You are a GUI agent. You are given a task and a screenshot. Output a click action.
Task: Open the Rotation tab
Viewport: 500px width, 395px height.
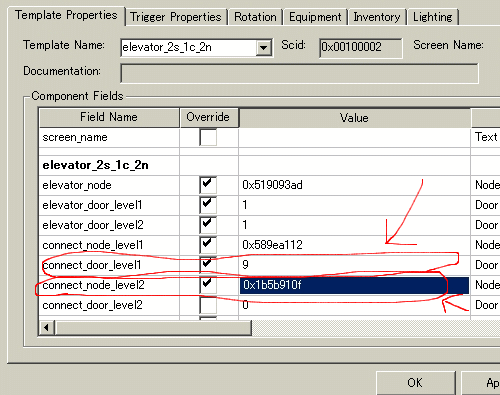(x=255, y=17)
